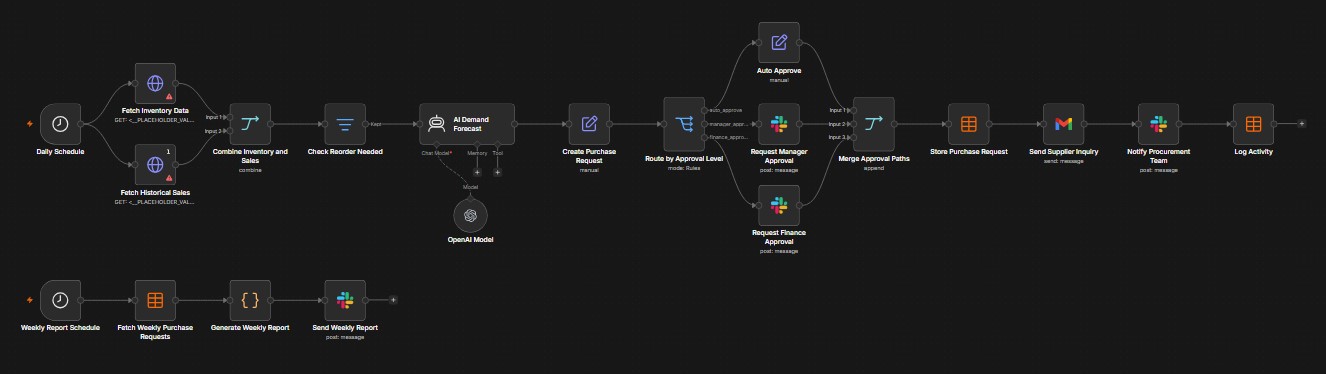
Task: Open the Check Reorder Needed filter node
Action: (x=345, y=124)
